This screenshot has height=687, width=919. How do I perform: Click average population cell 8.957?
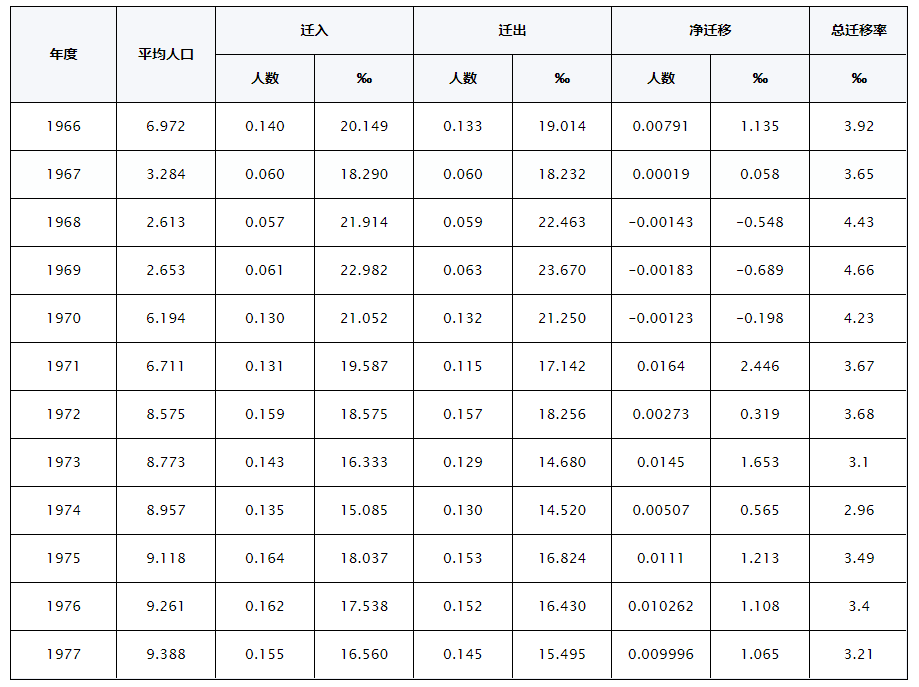(165, 510)
